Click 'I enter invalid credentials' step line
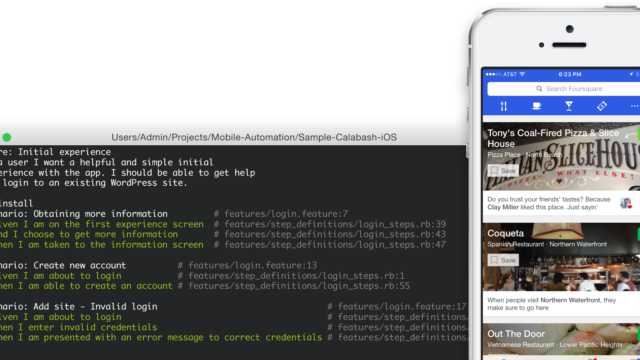 pos(78,327)
